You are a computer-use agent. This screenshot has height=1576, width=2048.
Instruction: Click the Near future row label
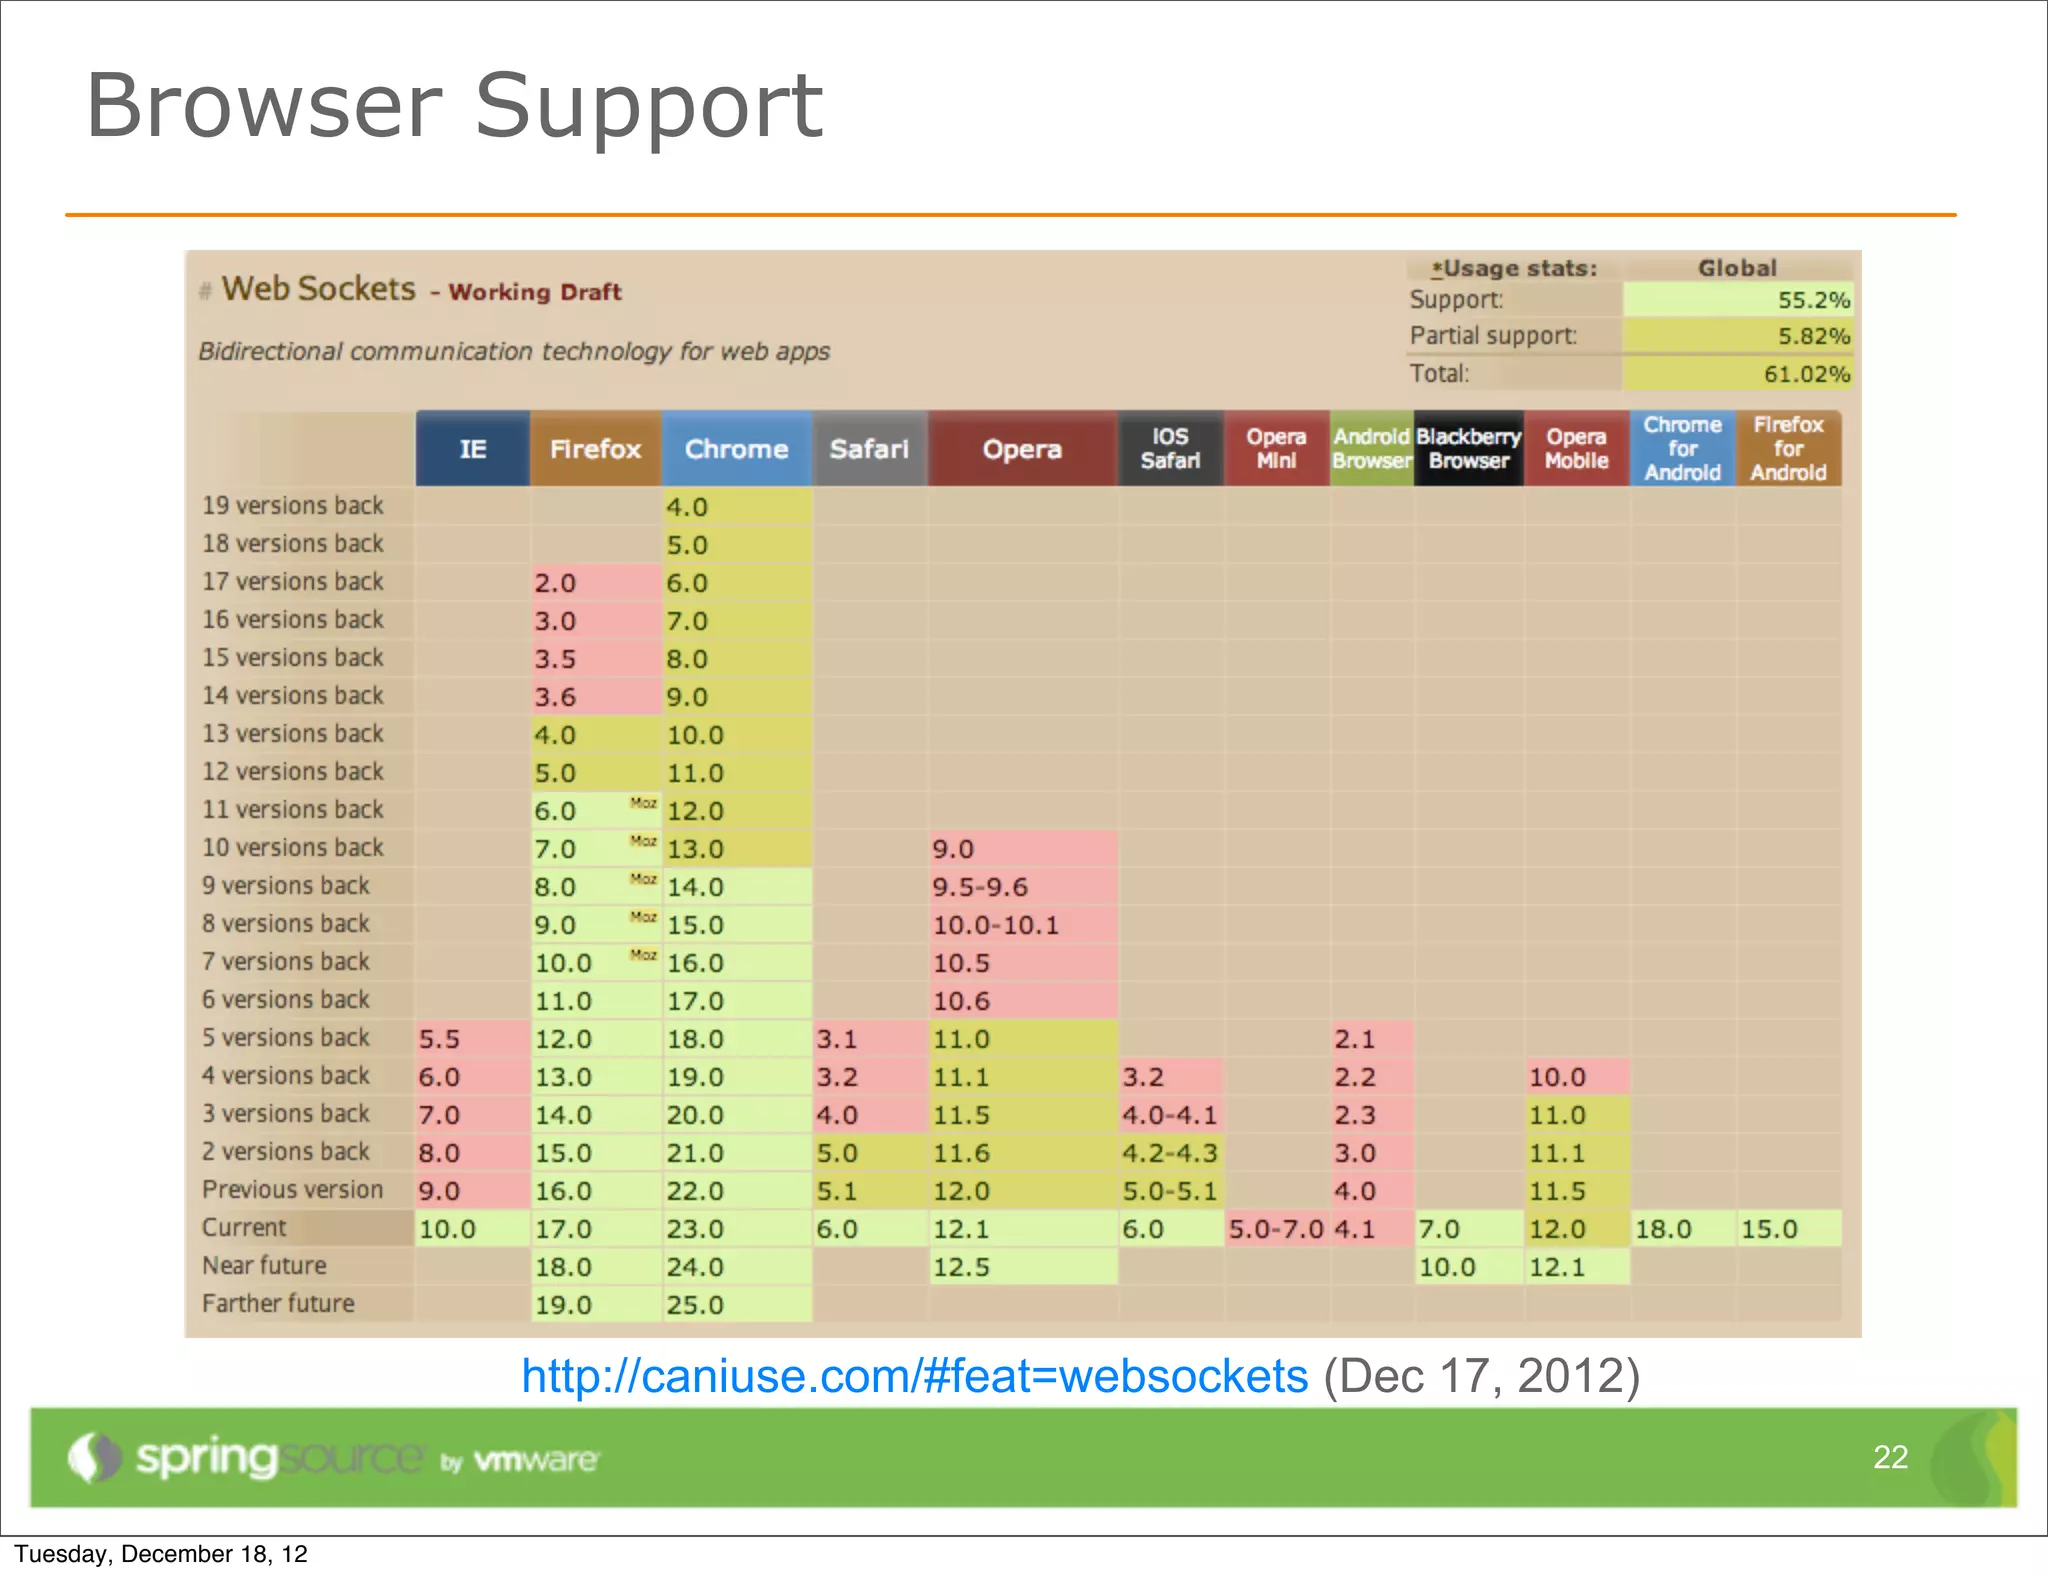pyautogui.click(x=264, y=1266)
